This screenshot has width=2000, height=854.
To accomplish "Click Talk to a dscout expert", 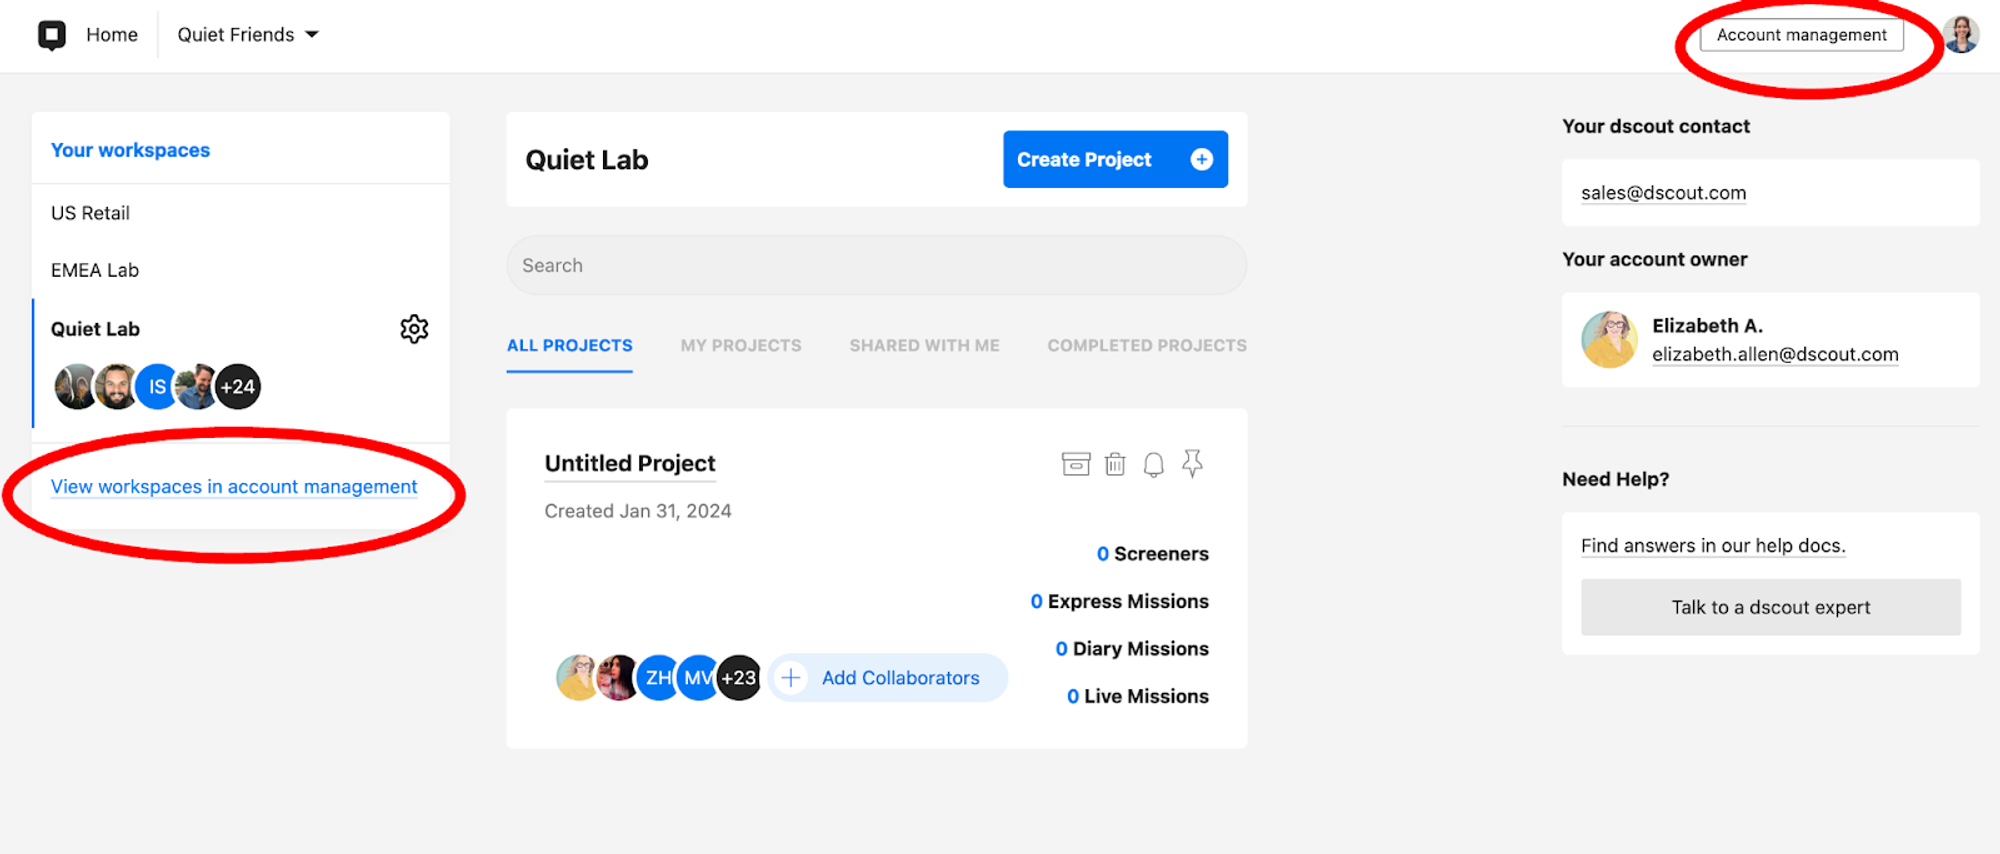I will (x=1770, y=607).
